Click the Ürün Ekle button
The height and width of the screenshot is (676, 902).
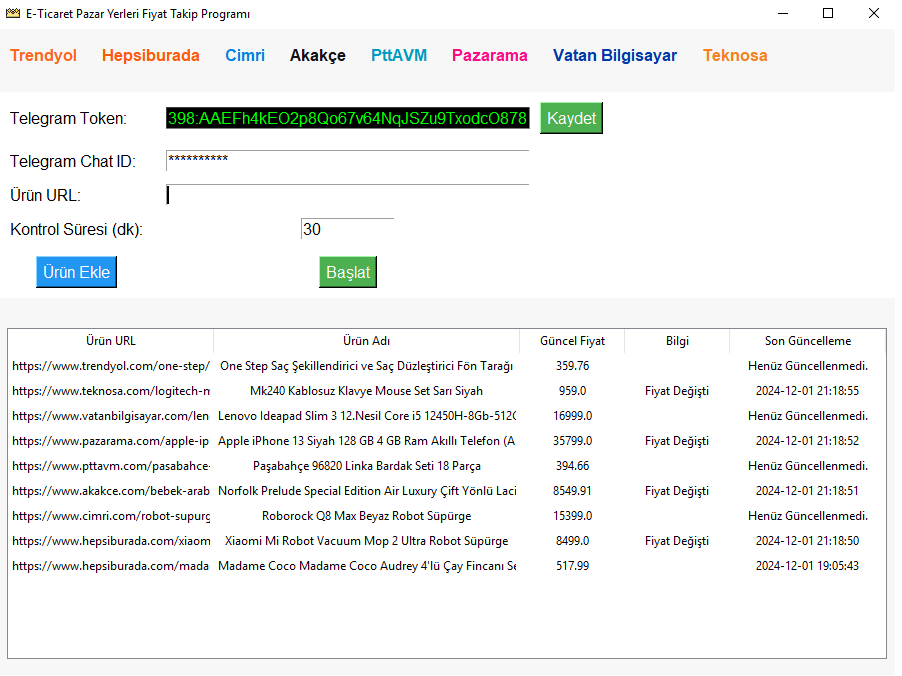77,272
